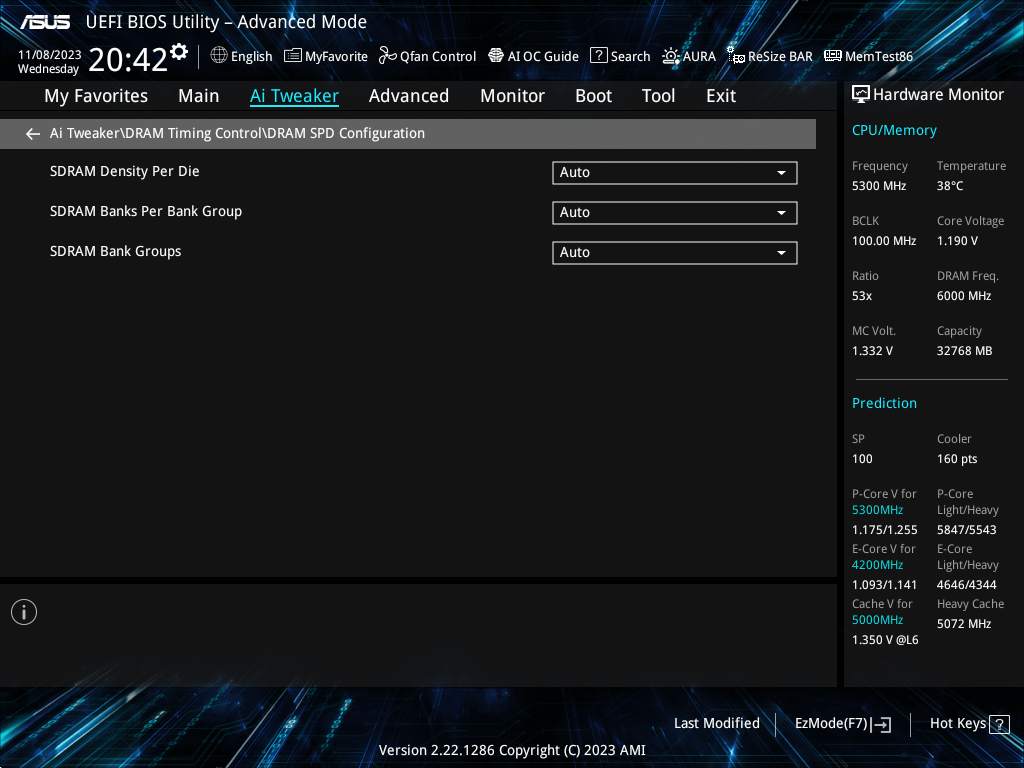Click the 1.332 V MC voltage value
The image size is (1024, 768).
[872, 351]
